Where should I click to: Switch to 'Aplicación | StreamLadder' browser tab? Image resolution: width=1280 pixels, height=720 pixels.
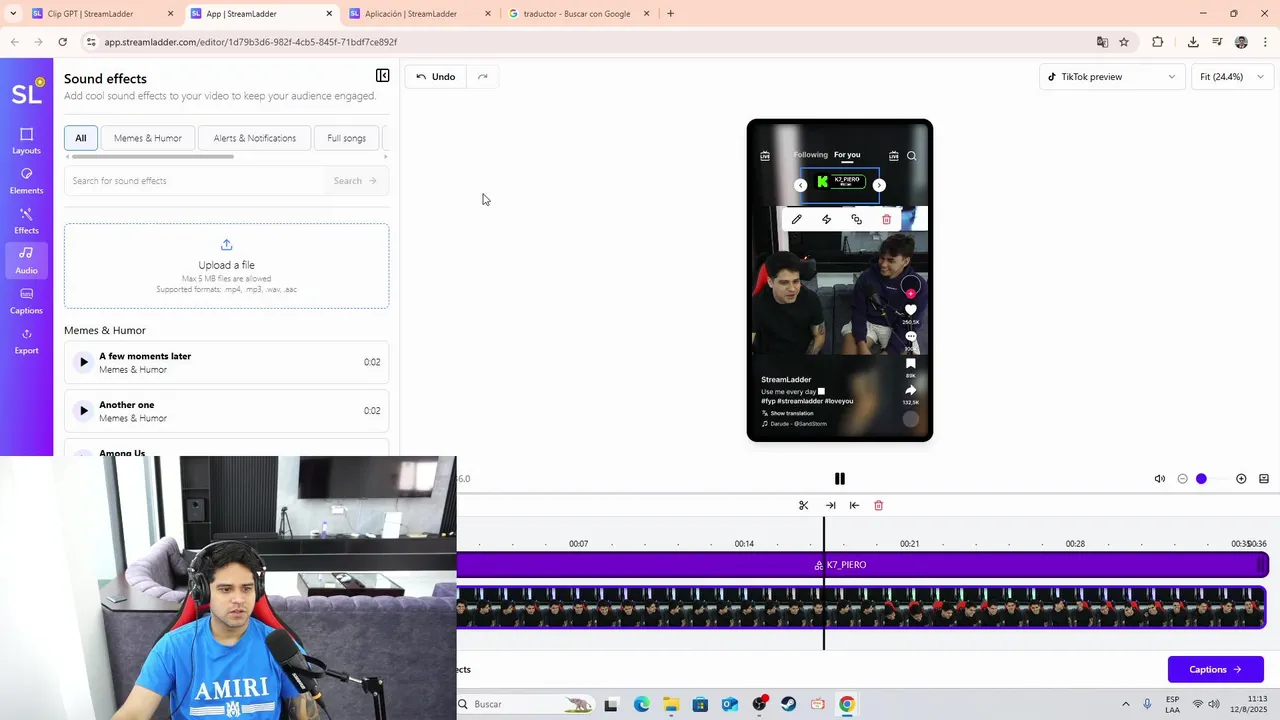coord(419,14)
